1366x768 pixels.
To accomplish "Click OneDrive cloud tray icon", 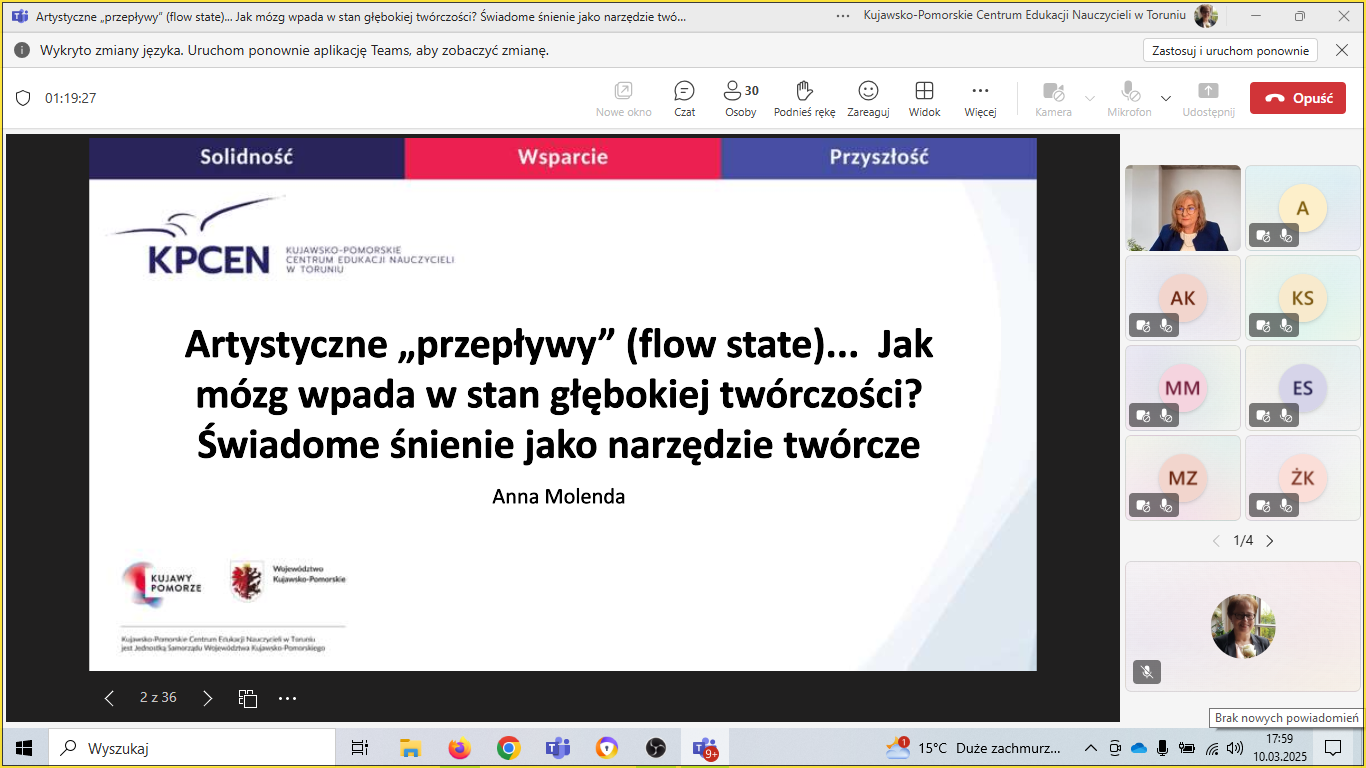I will [1138, 747].
